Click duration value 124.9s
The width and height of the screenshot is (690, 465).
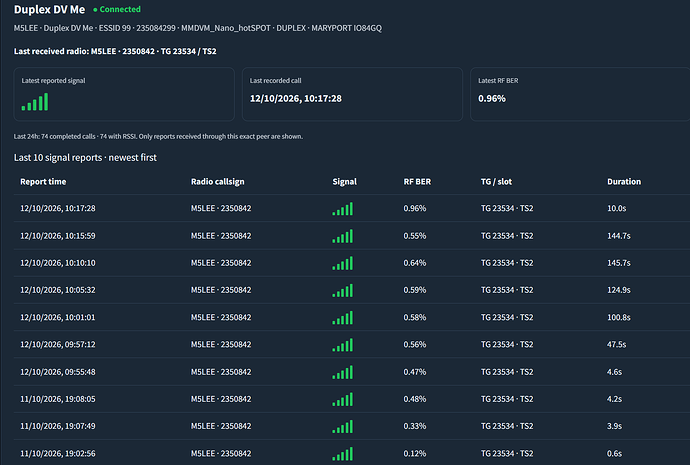coord(619,290)
